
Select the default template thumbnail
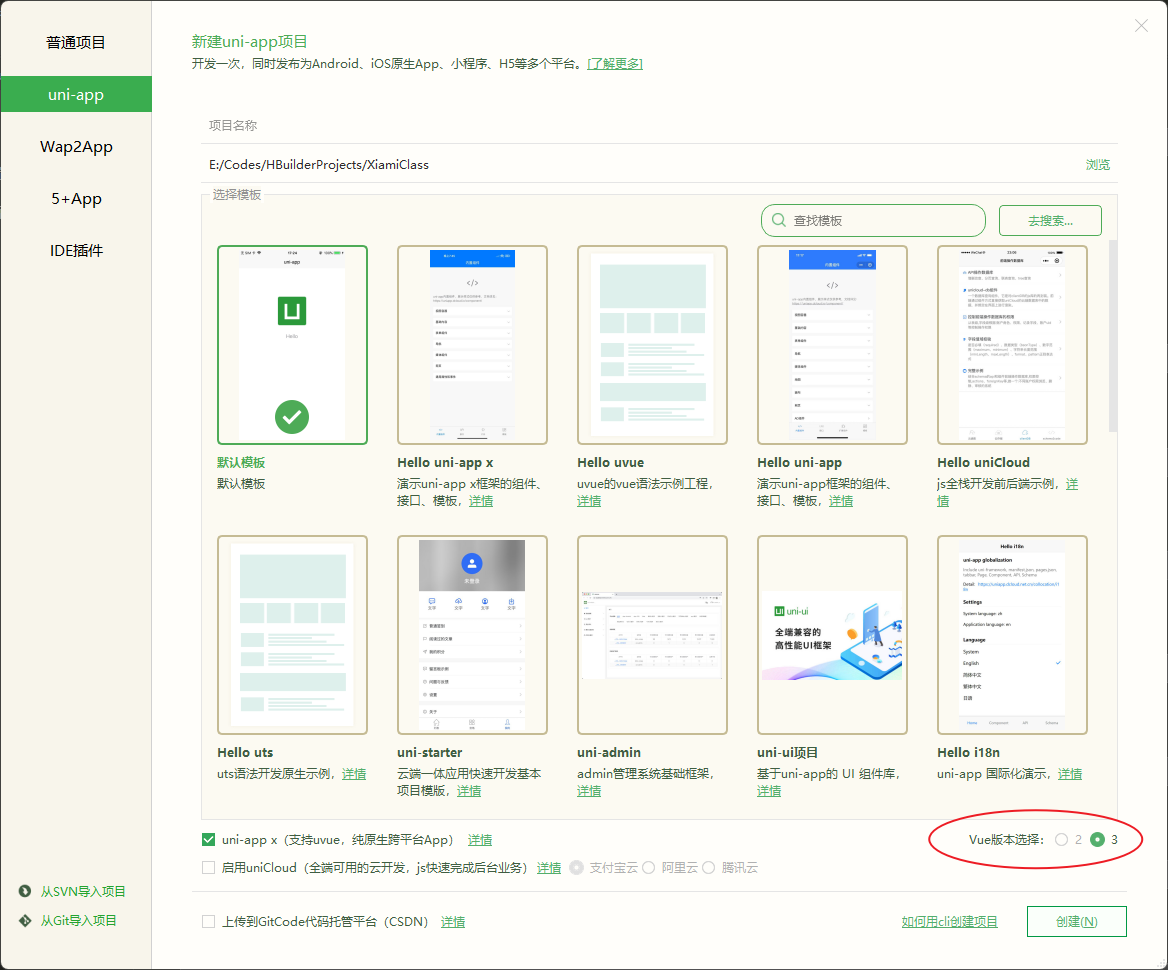click(x=292, y=344)
